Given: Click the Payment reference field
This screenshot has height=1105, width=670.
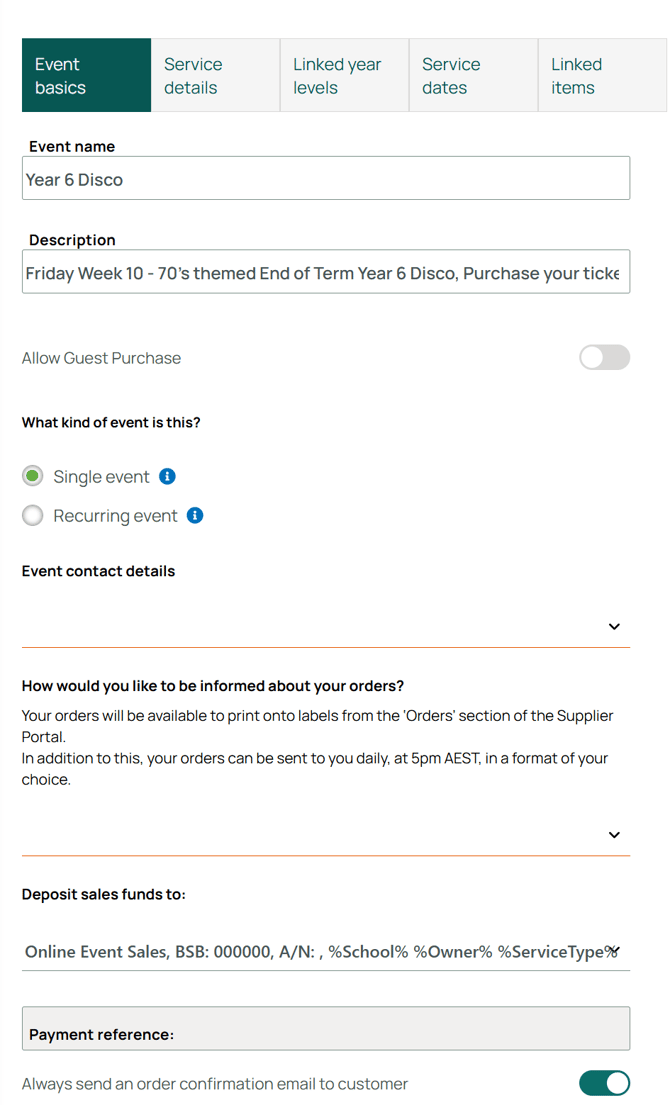Looking at the screenshot, I should click(x=325, y=1030).
